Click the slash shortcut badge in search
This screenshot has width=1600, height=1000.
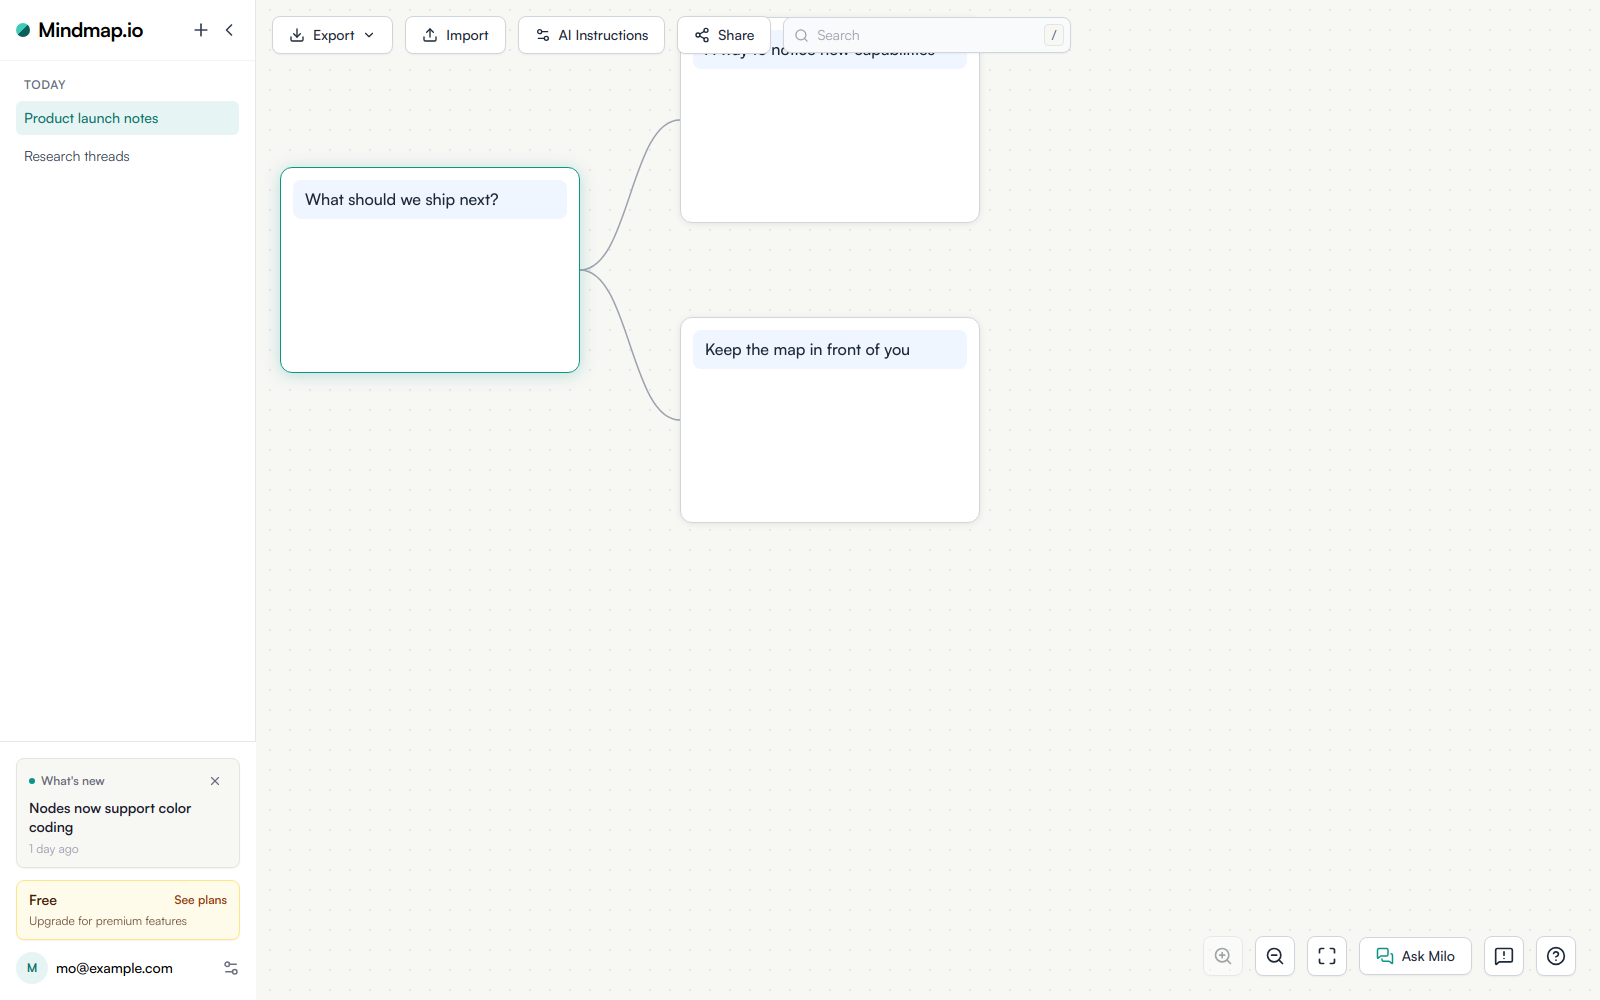coord(1053,35)
